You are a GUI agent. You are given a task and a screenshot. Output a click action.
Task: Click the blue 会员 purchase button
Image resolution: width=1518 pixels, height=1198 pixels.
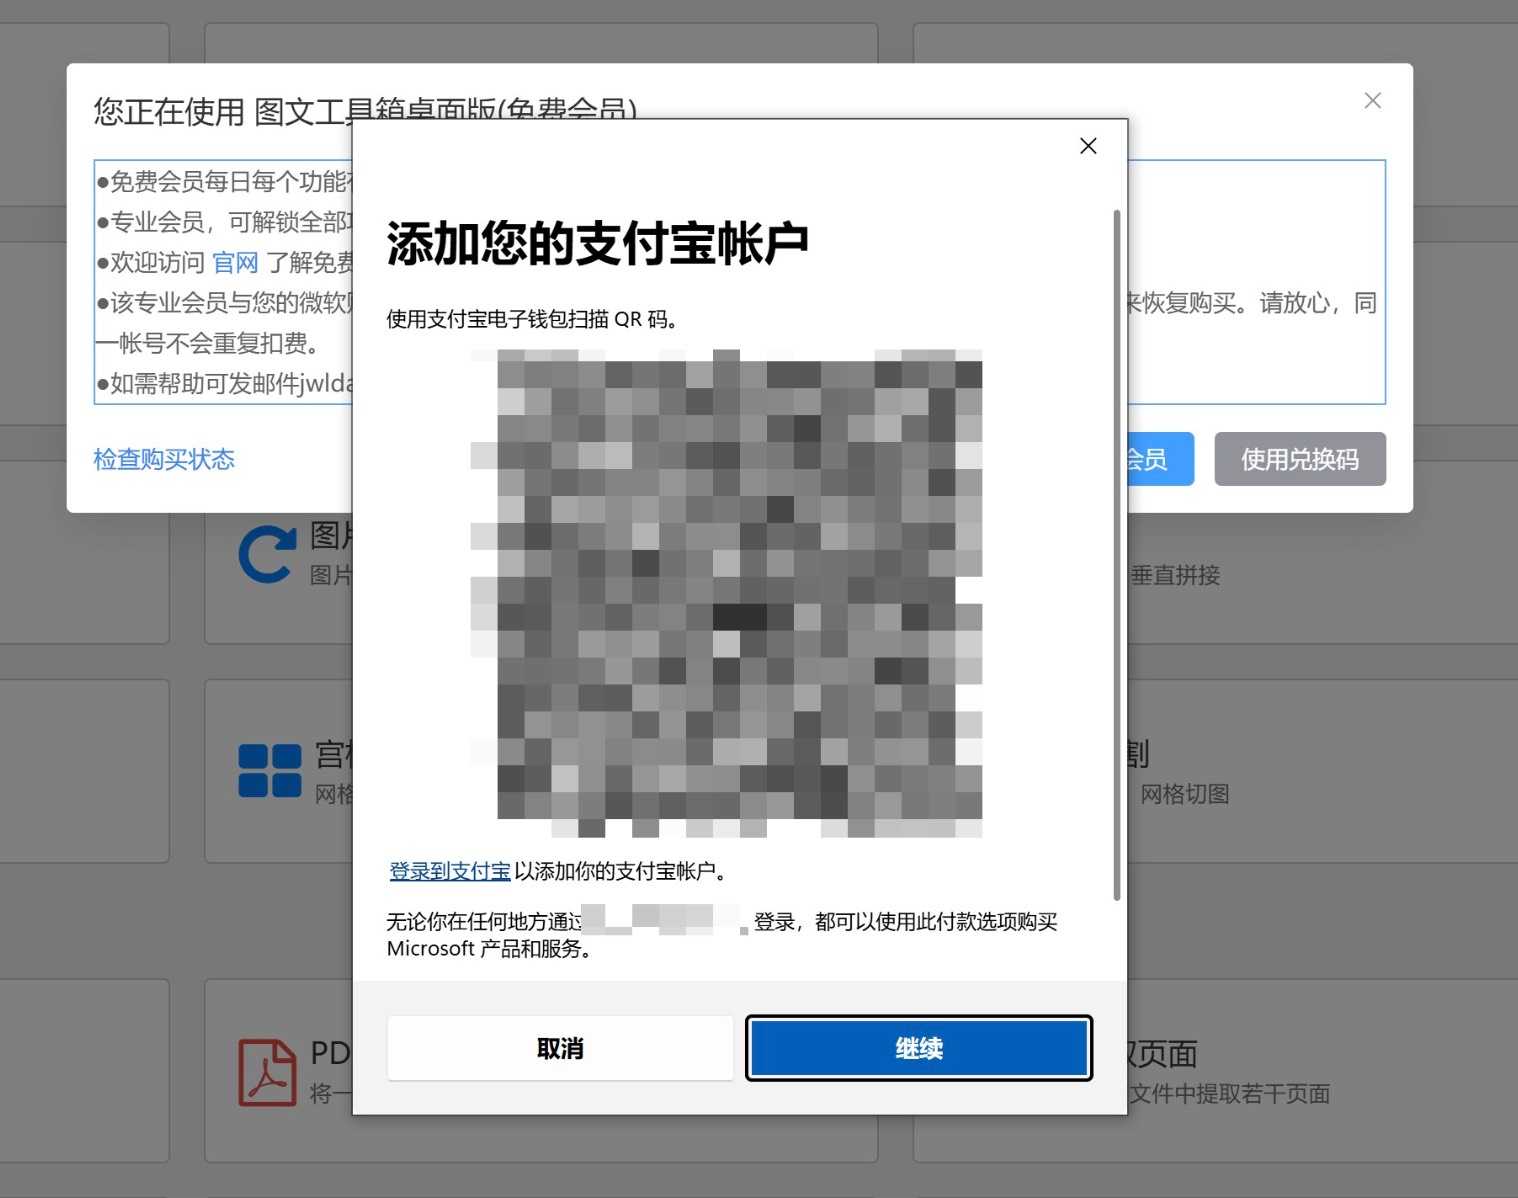(x=1160, y=459)
